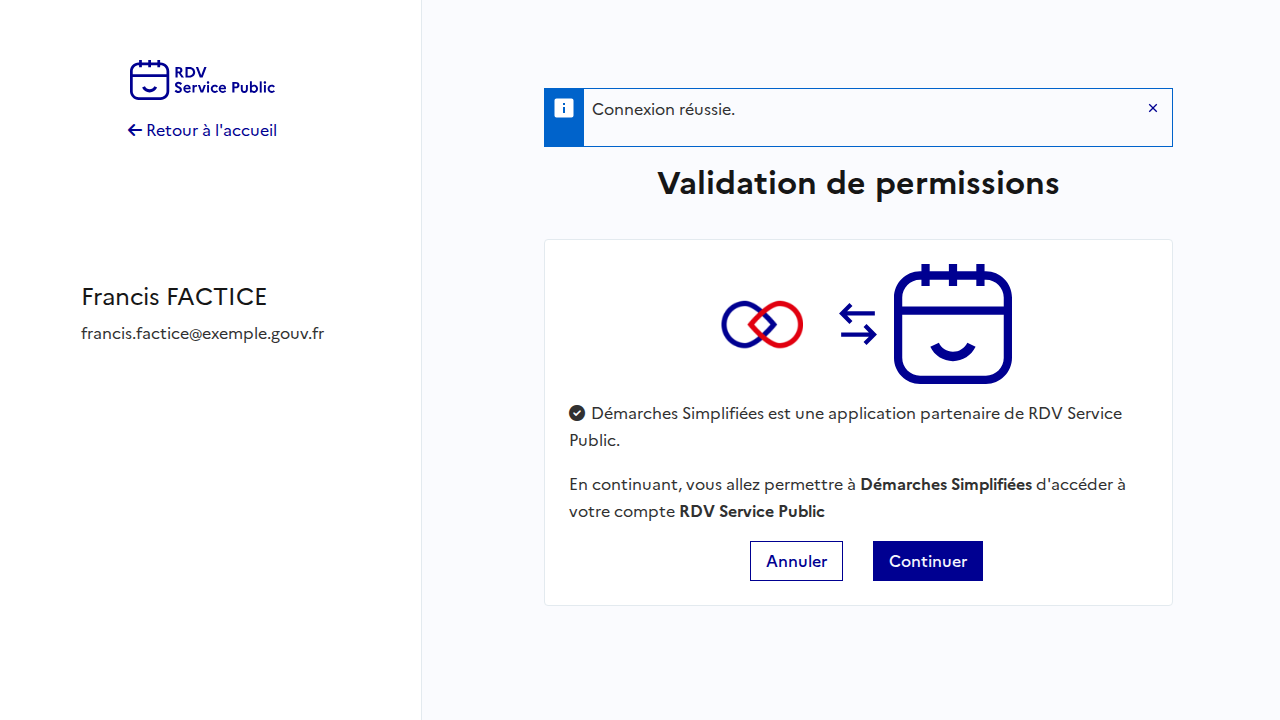Click bold "RDV Service Public" account text
This screenshot has width=1280, height=720.
click(751, 511)
